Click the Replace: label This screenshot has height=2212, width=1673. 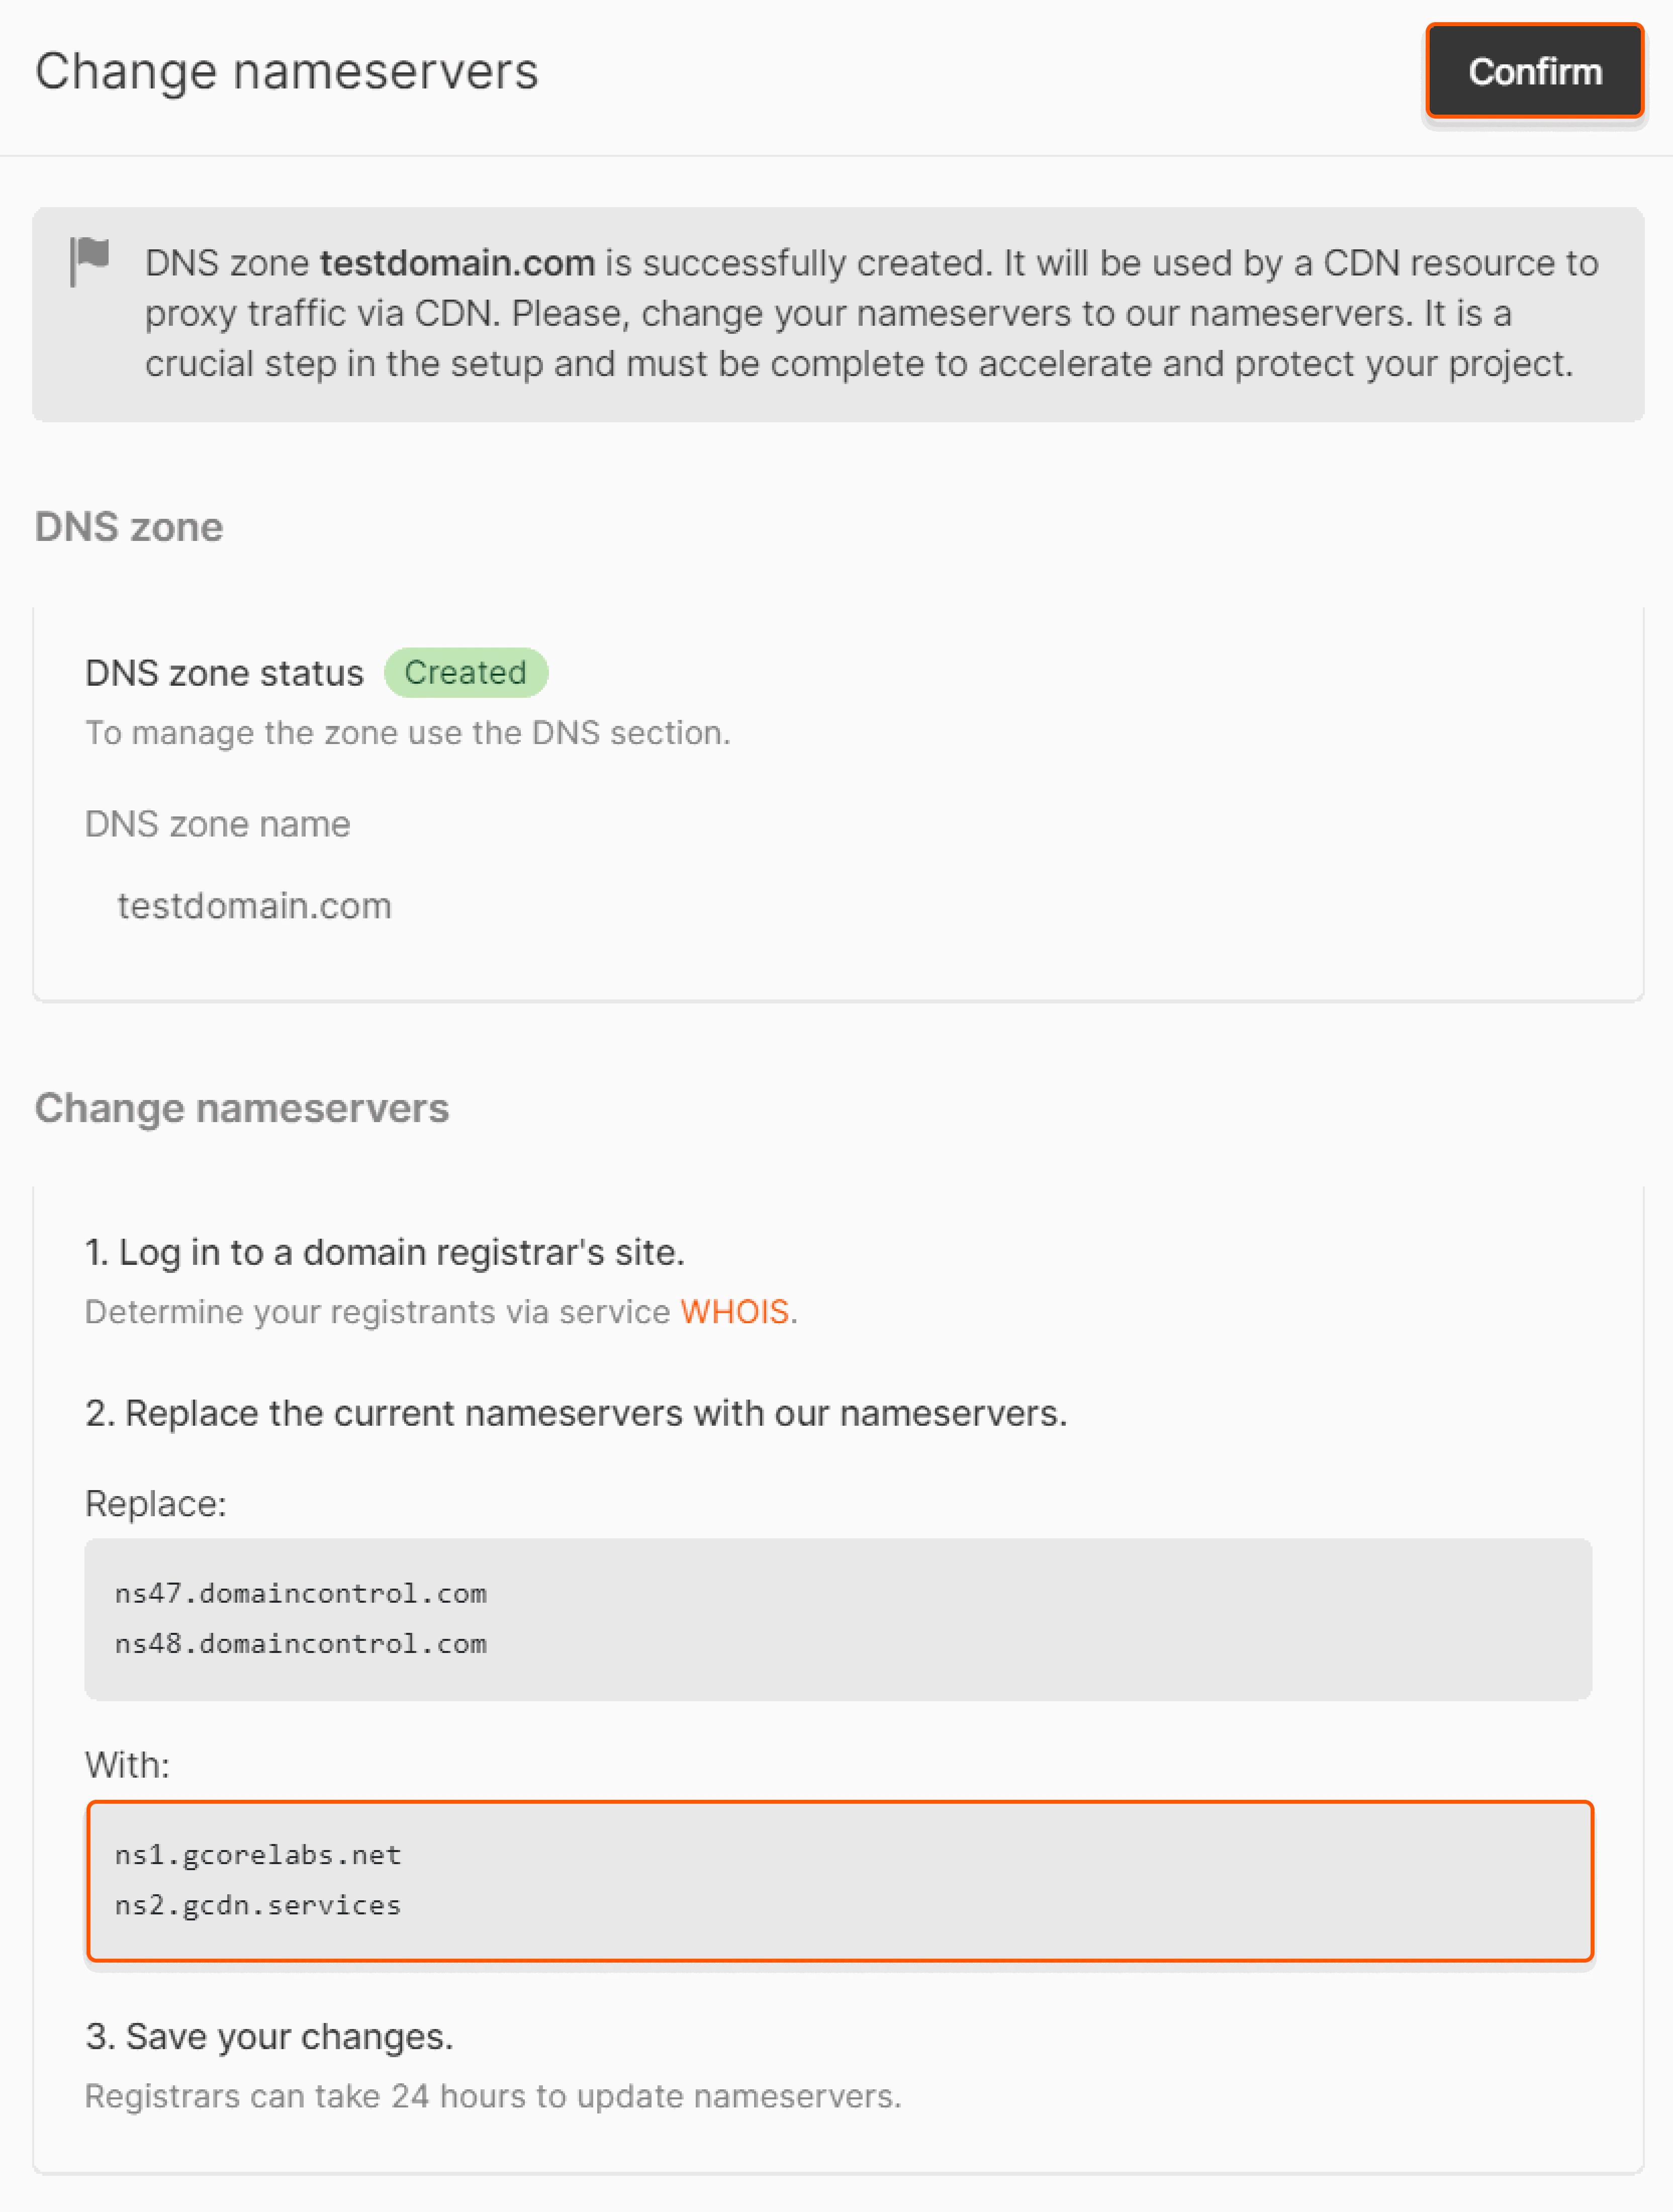(156, 1503)
